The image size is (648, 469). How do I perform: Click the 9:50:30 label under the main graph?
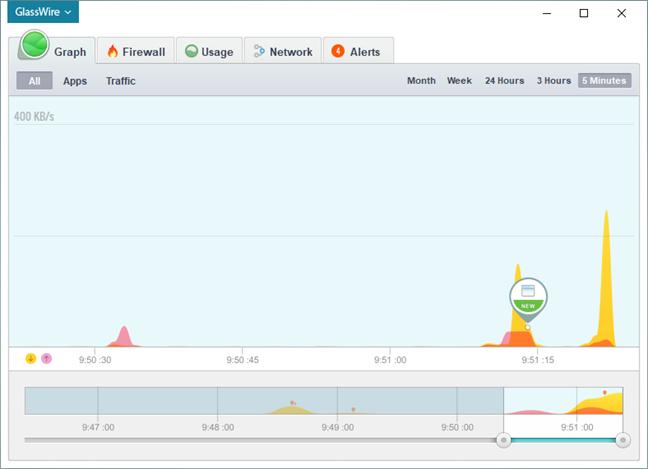[95, 360]
